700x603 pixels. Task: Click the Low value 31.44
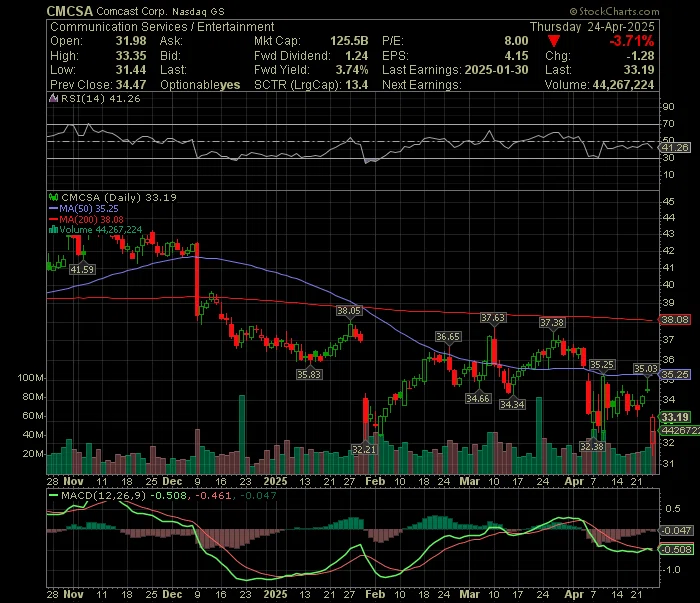[x=131, y=70]
